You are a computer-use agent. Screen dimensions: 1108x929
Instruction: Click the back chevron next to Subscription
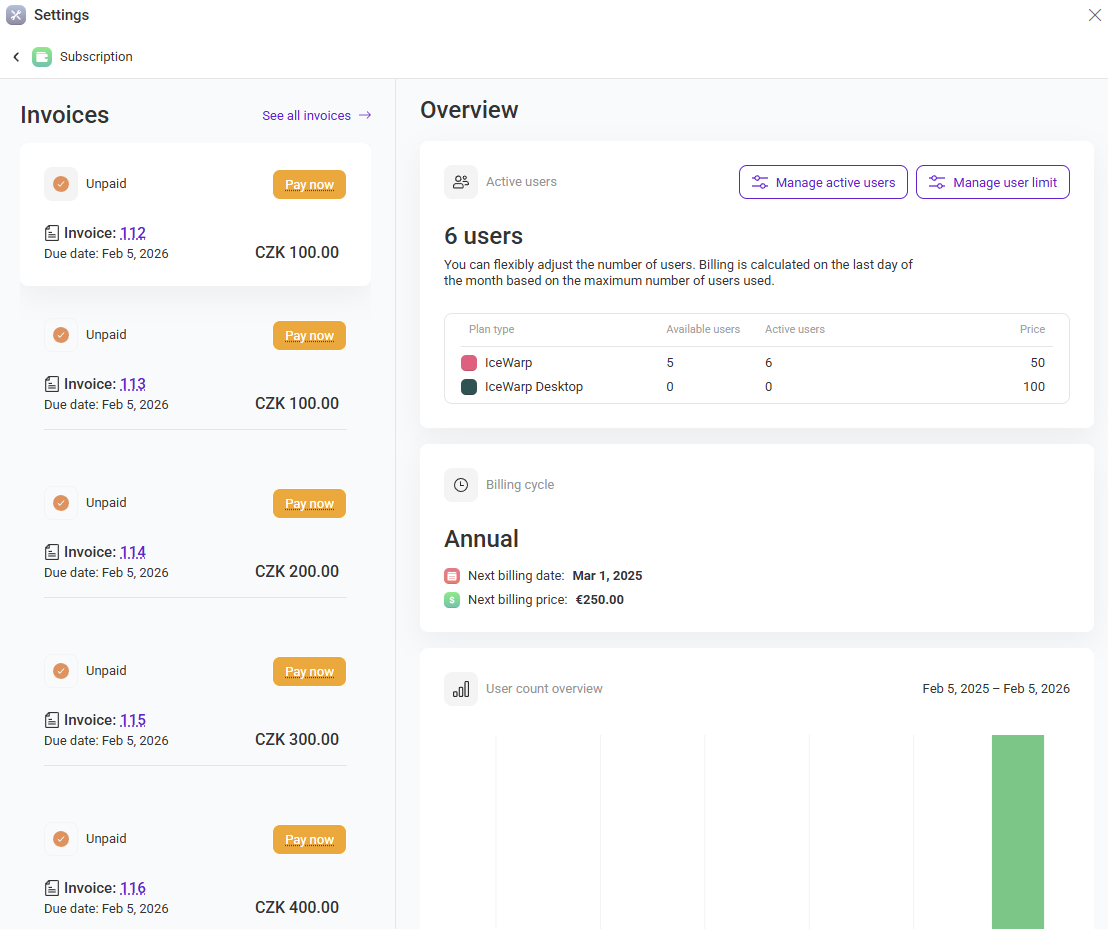[x=15, y=57]
